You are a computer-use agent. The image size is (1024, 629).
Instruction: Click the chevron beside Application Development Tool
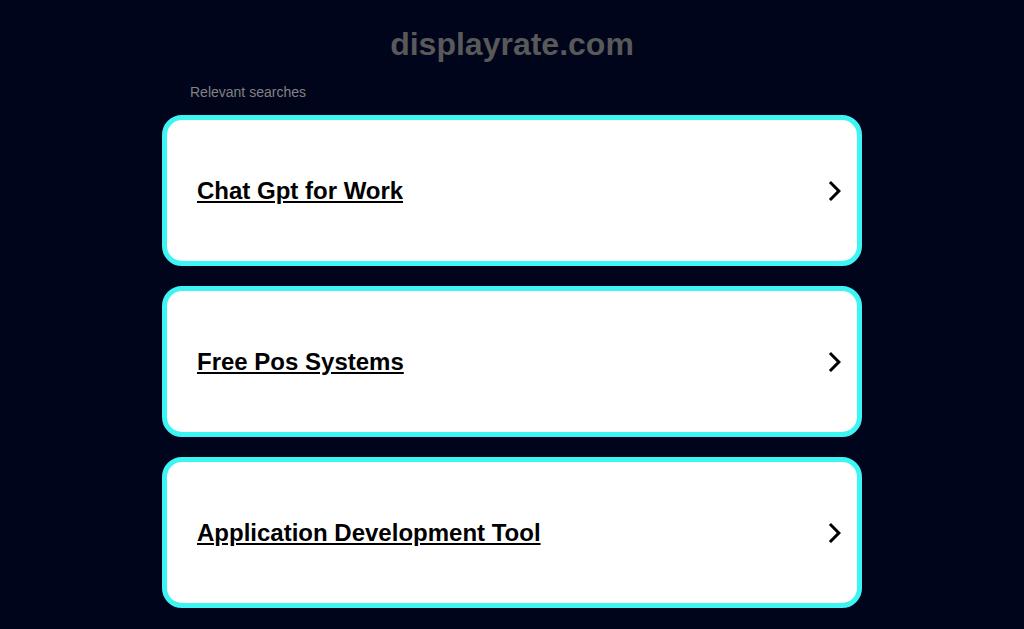coord(834,533)
